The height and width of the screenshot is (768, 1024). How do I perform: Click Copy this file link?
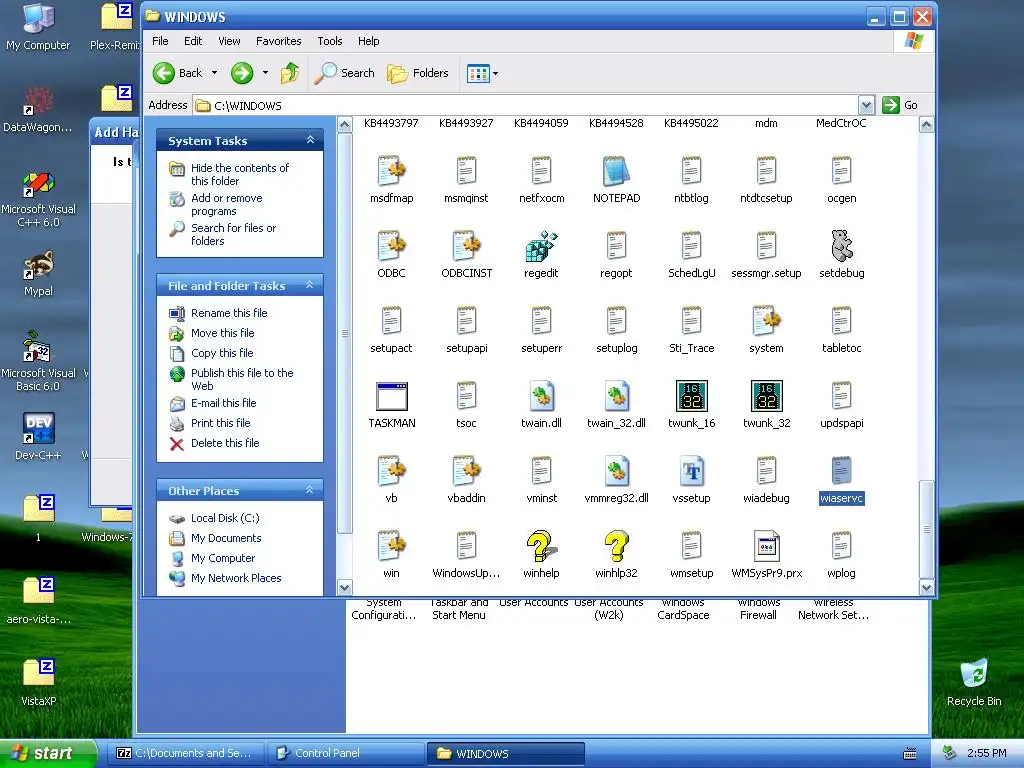point(222,353)
